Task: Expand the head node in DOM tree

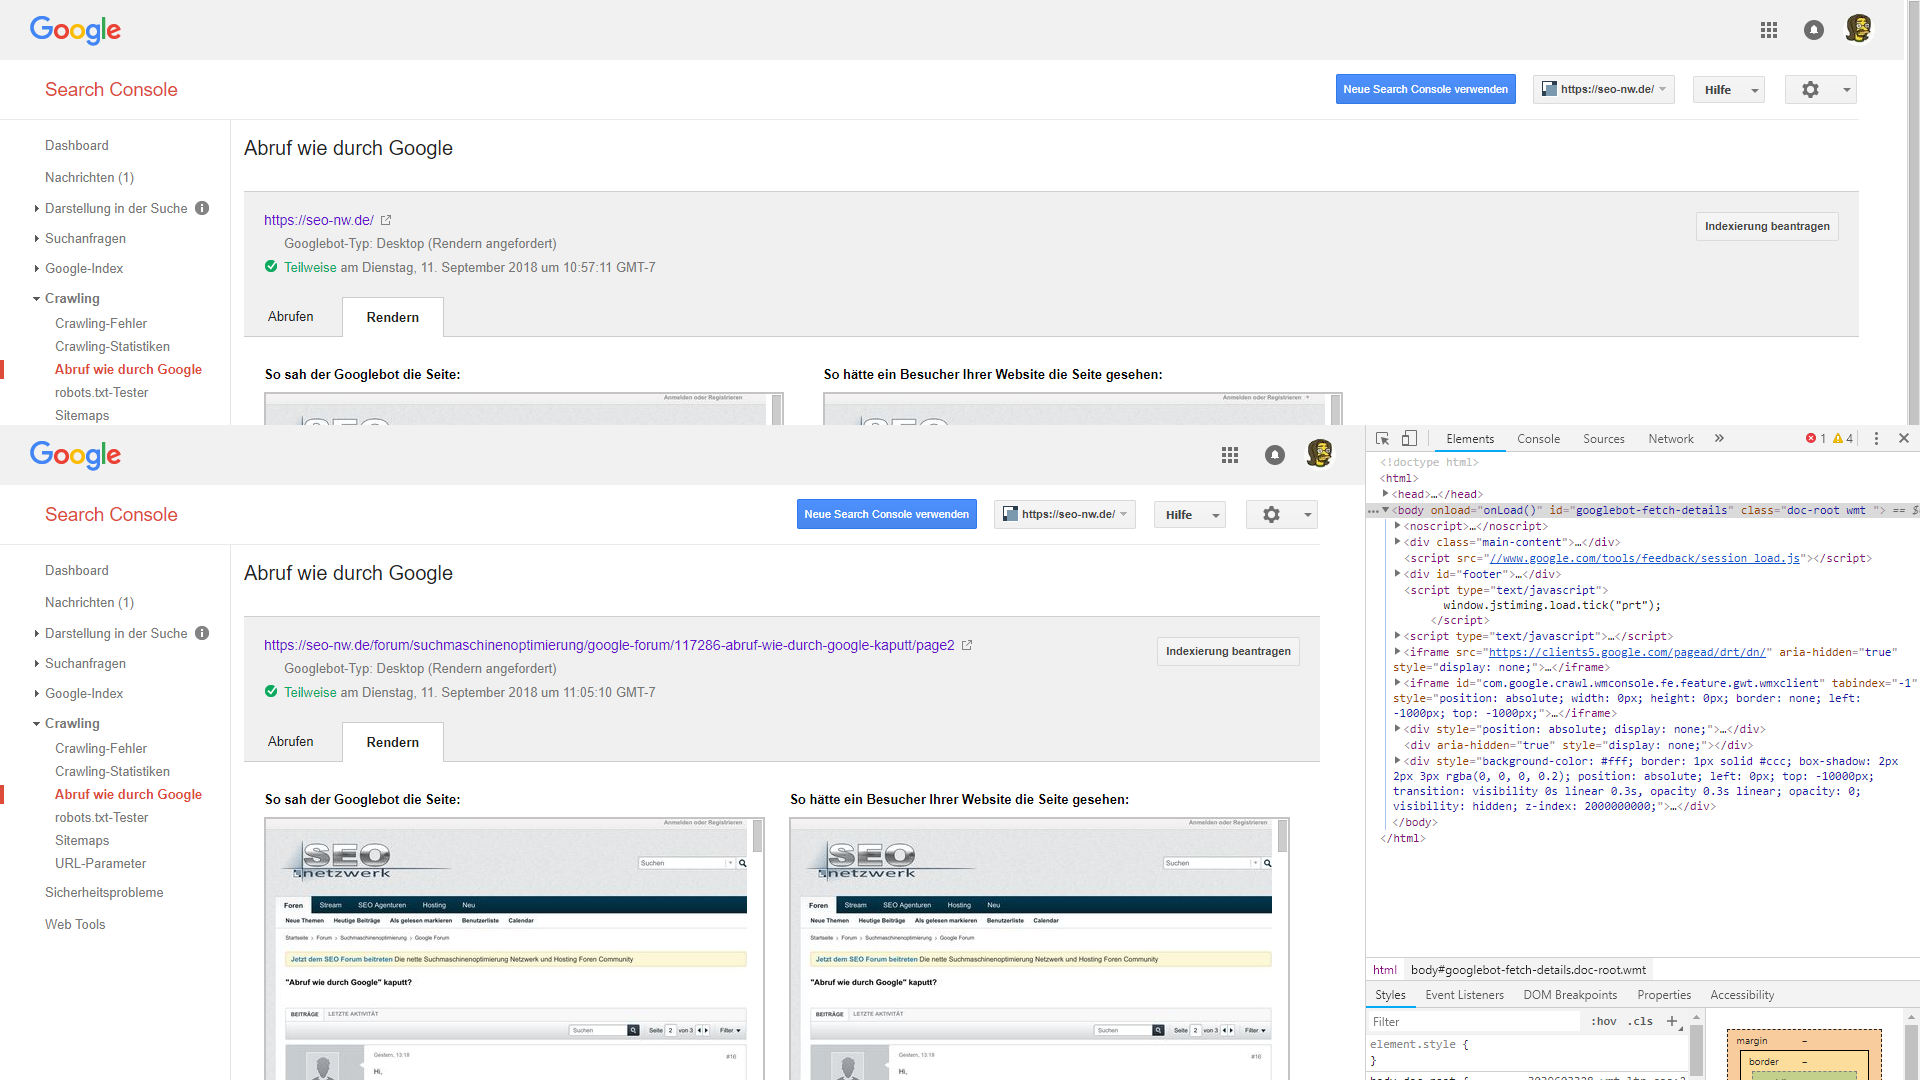Action: [1385, 494]
